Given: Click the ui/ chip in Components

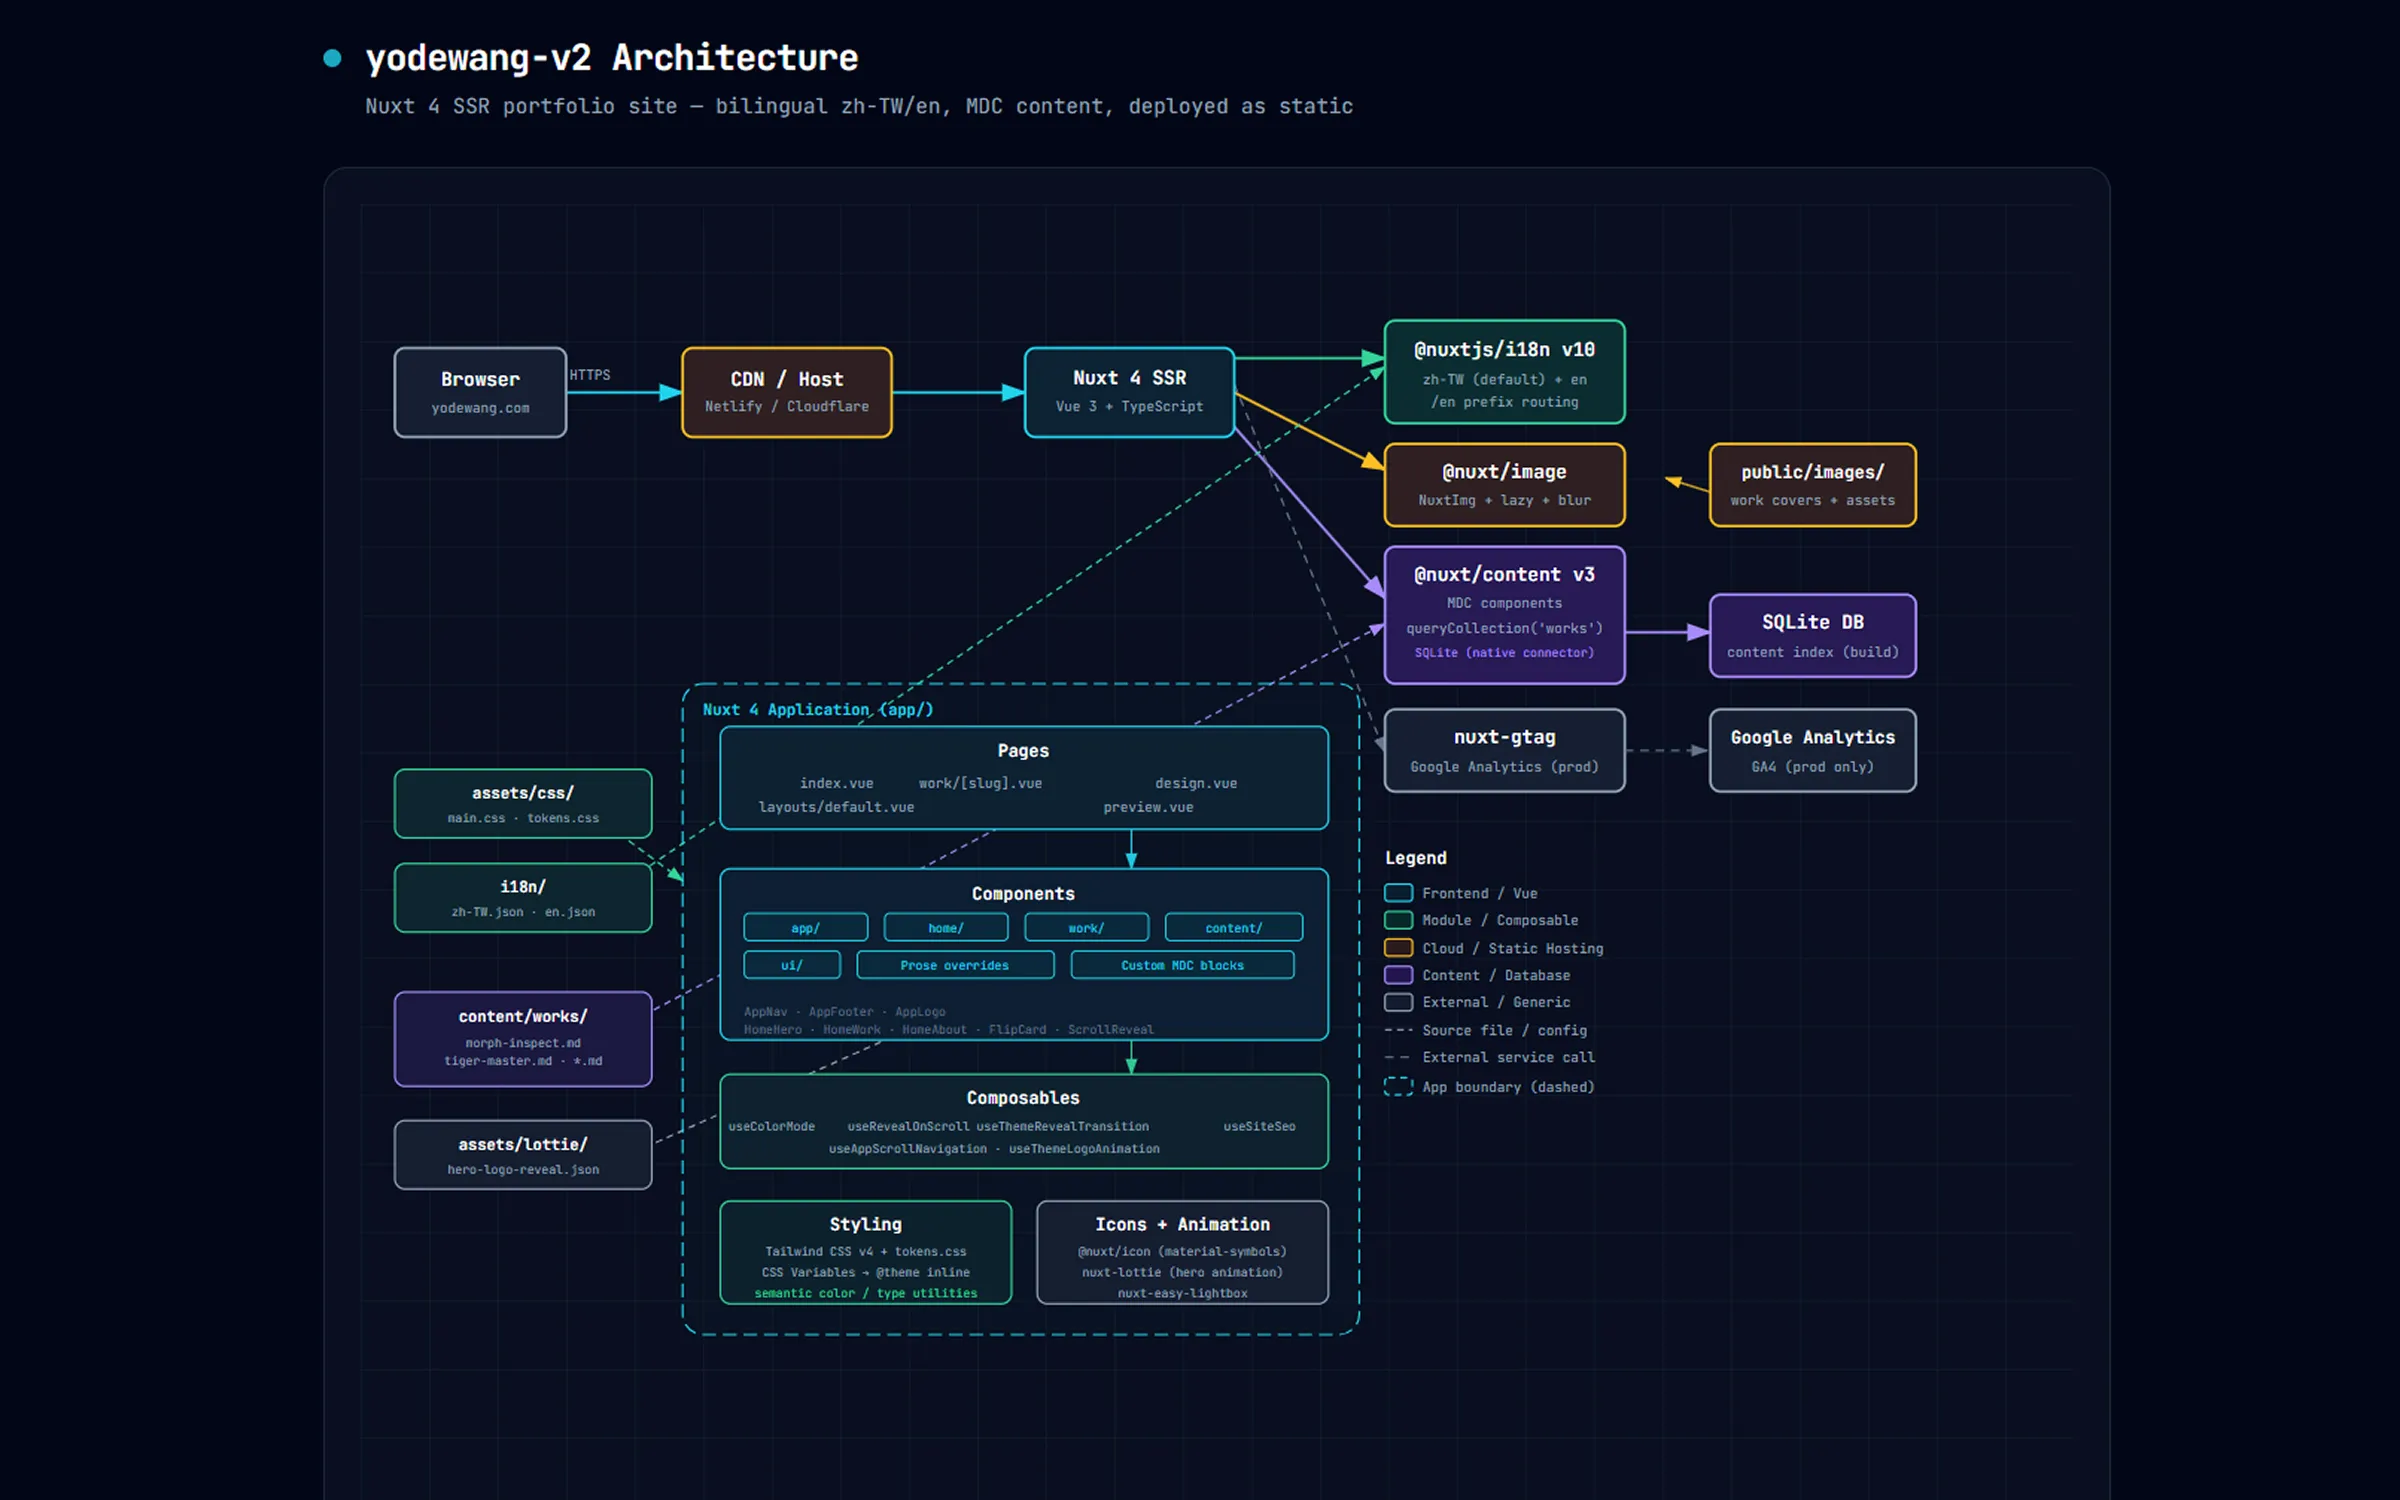Looking at the screenshot, I should (791, 965).
